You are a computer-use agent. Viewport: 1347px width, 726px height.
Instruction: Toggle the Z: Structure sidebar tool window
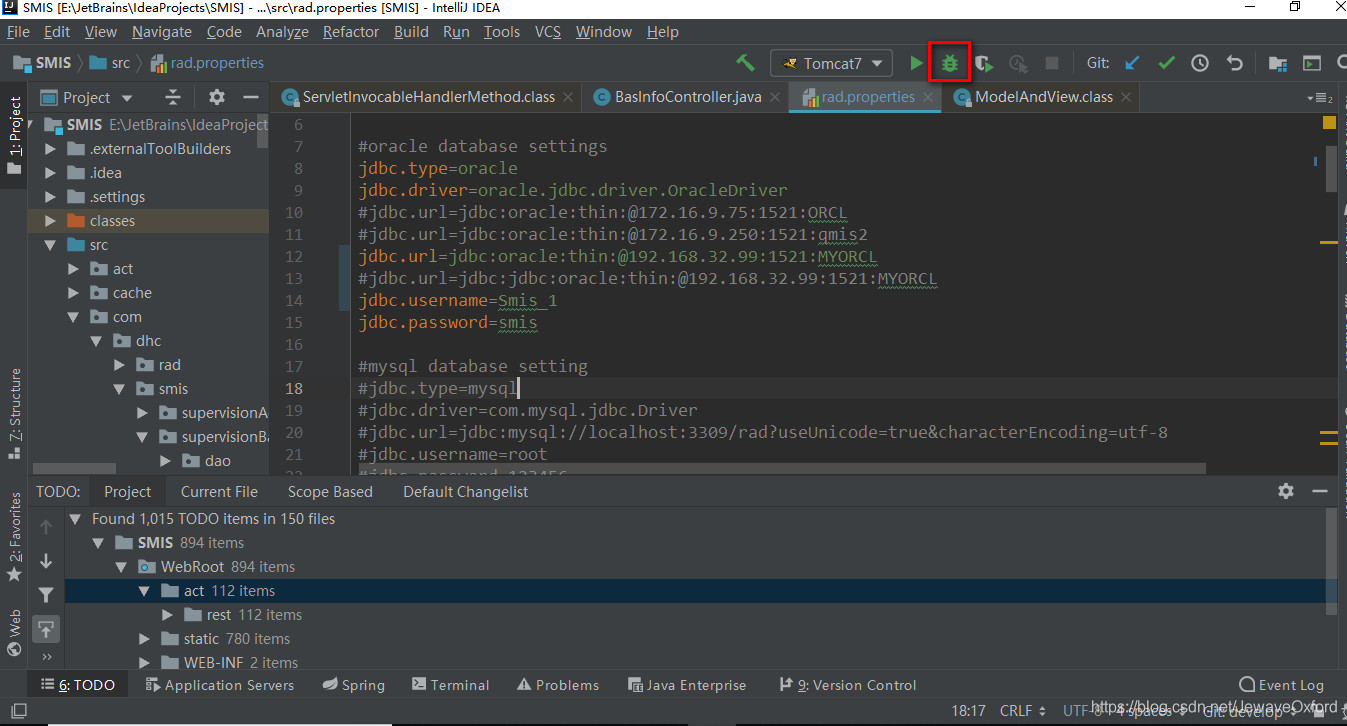tap(14, 414)
